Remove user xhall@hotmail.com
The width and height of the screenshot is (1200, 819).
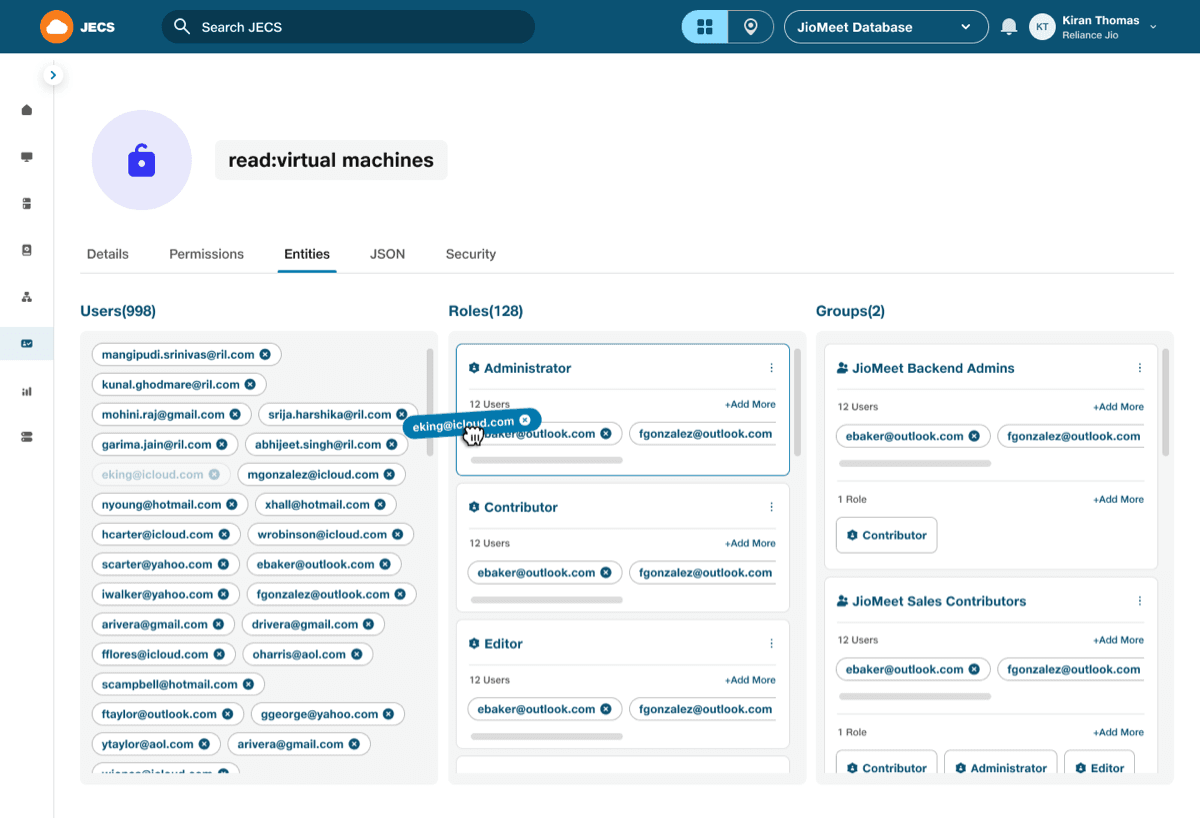pyautogui.click(x=379, y=504)
